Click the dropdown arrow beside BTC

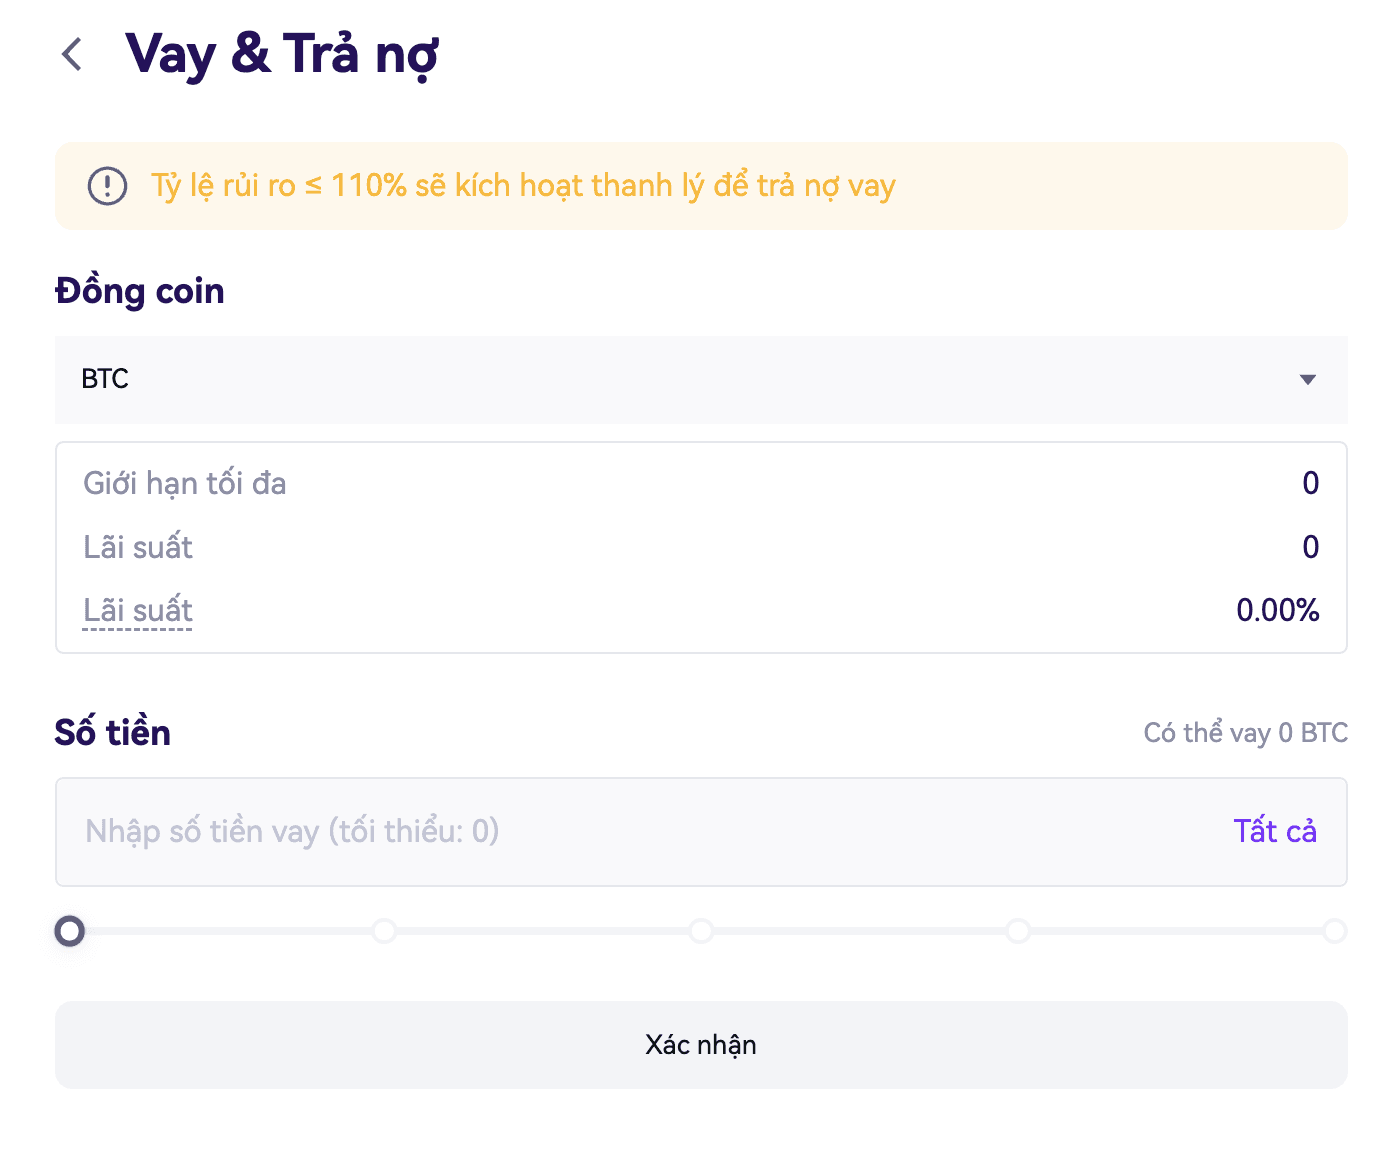tap(1307, 380)
